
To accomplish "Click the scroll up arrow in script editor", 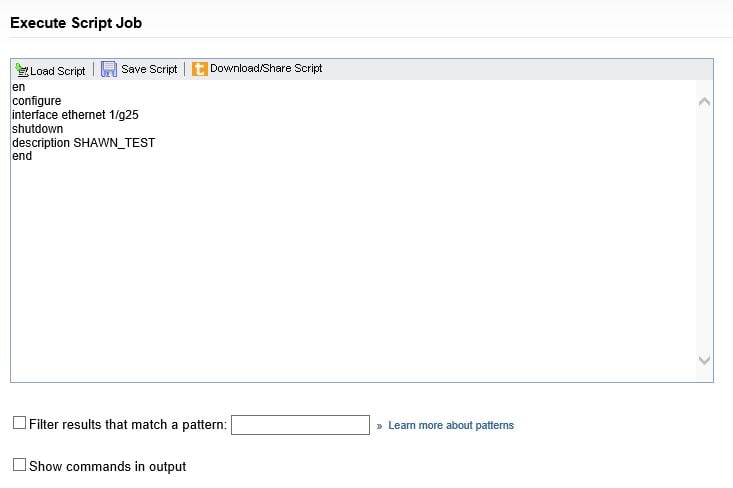I will click(704, 102).
